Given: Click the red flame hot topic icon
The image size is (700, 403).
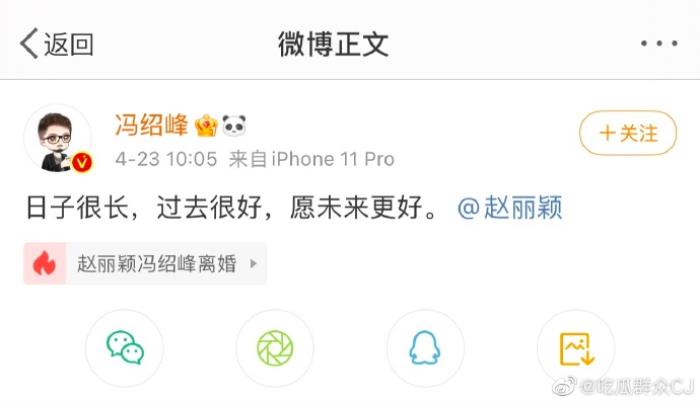Looking at the screenshot, I should [45, 263].
